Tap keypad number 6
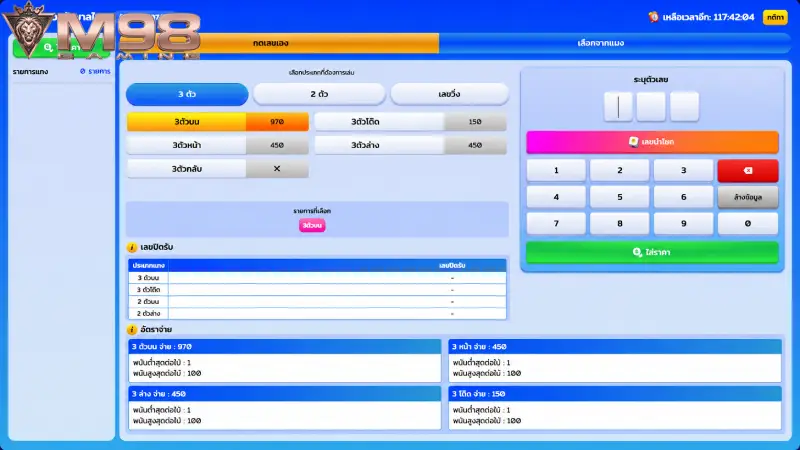Viewport: 800px width, 450px height. point(684,197)
